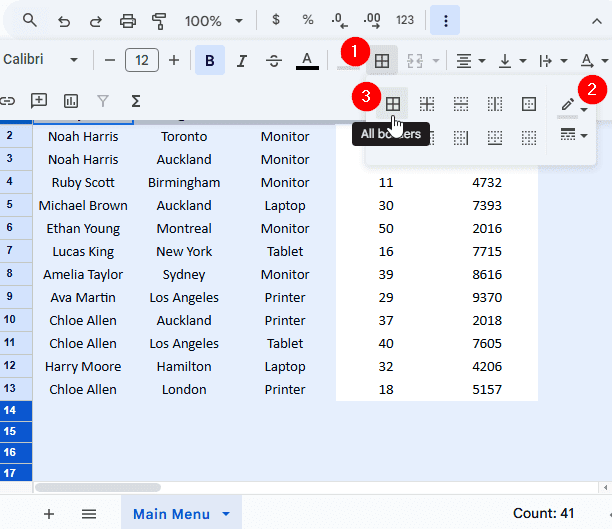612x529 pixels.
Task: Increase the decimal places
Action: click(x=372, y=21)
